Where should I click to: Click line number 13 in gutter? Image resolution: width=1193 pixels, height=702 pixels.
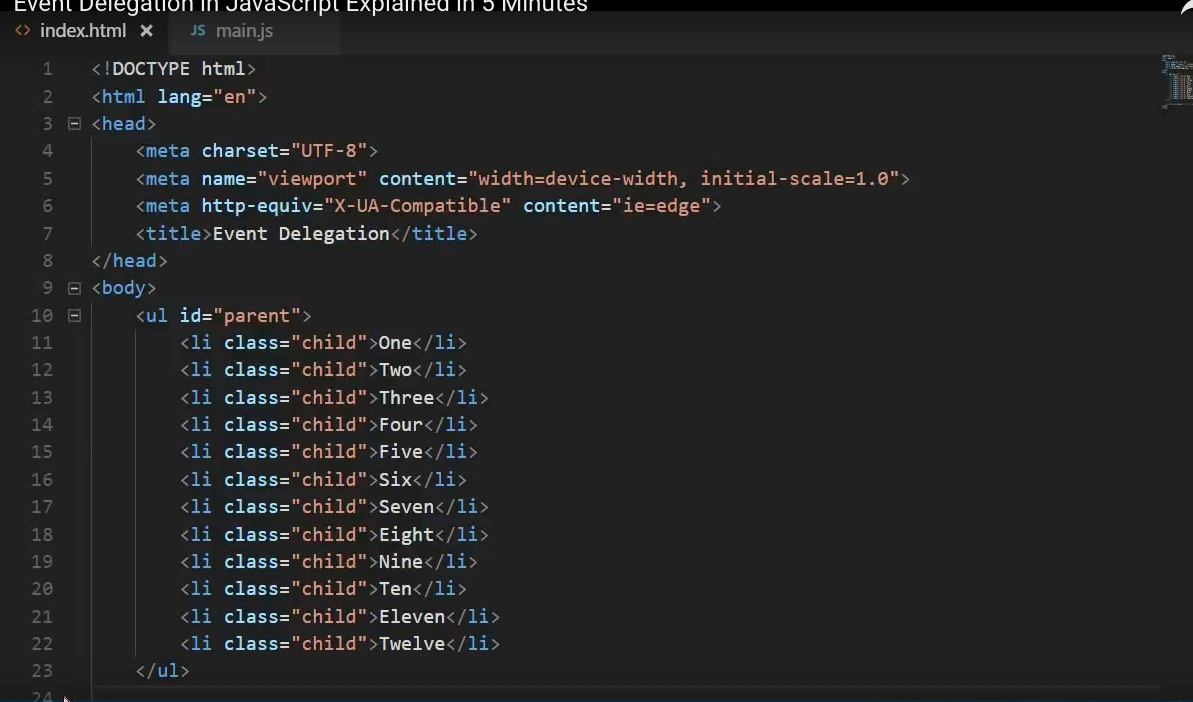tap(42, 398)
